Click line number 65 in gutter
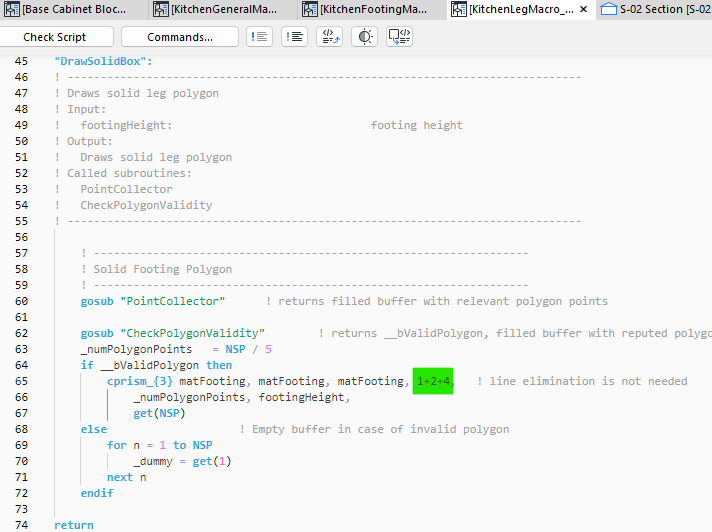Screen dimensions: 712x532 [x=21, y=381]
